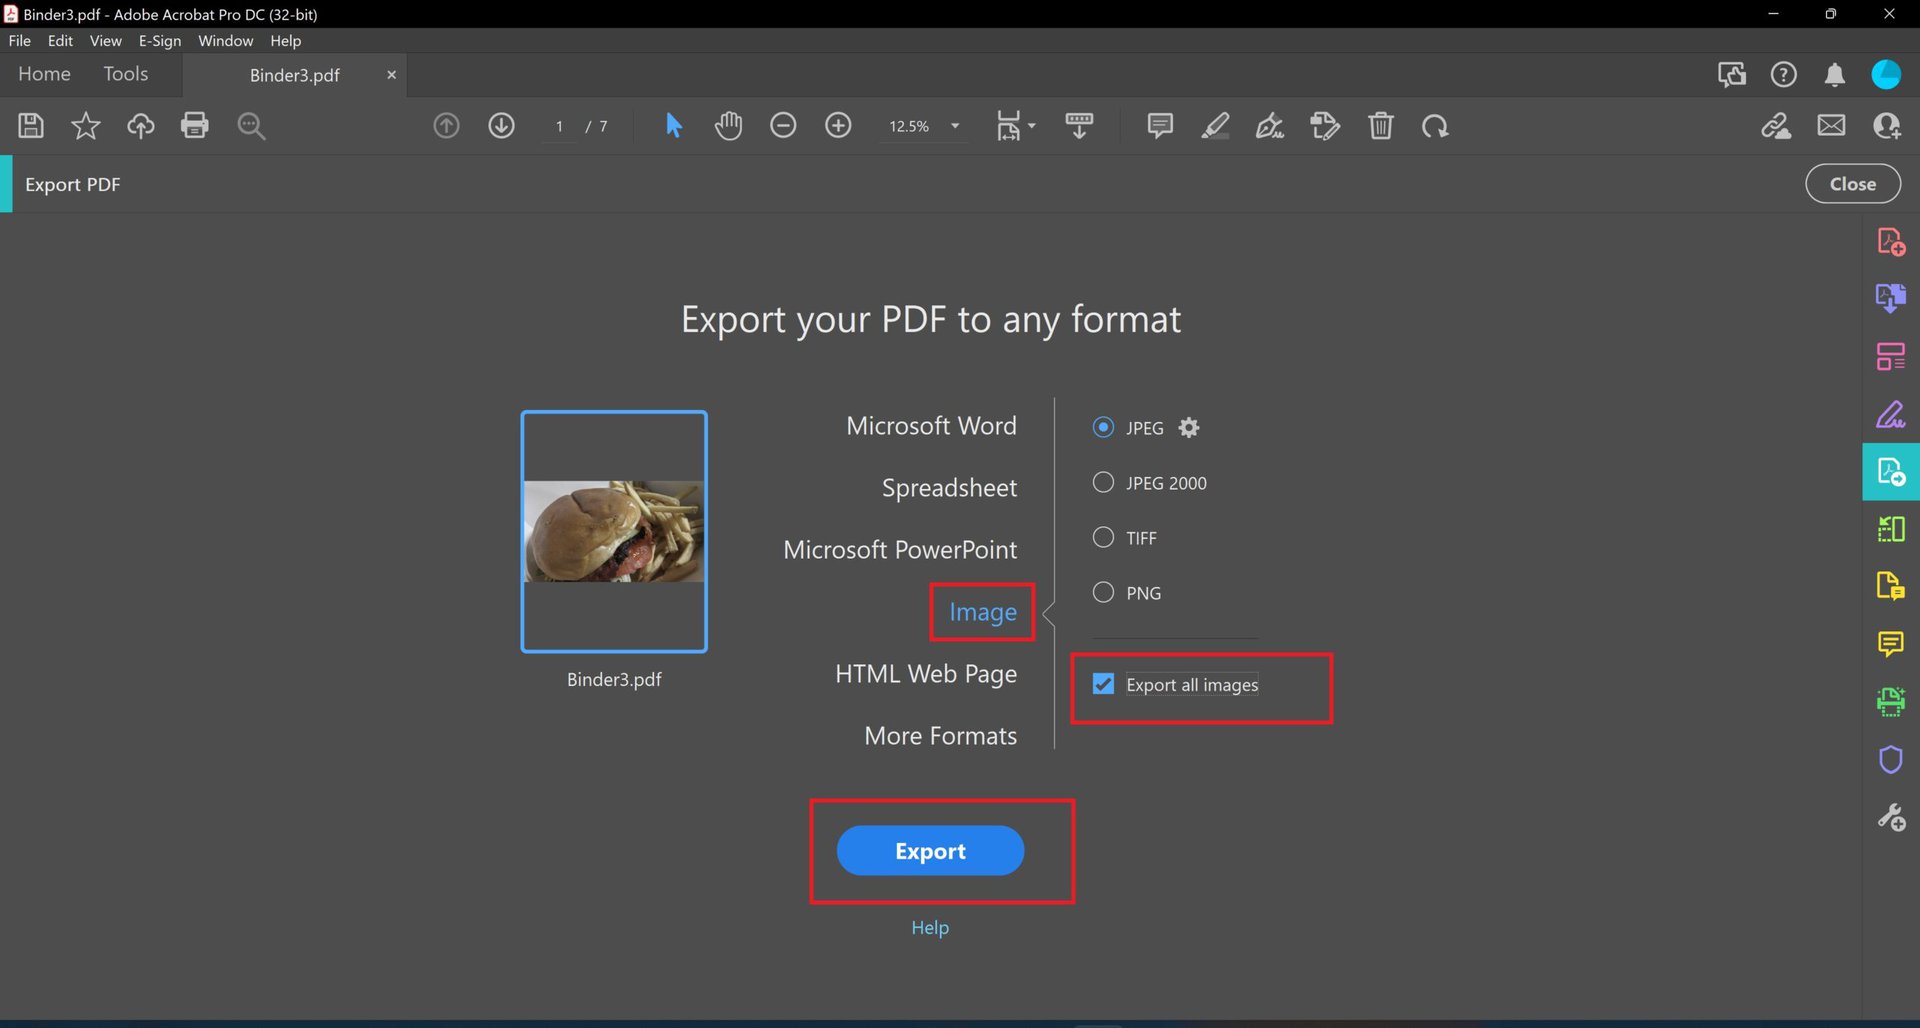Viewport: 1920px width, 1028px height.
Task: Open the Window menu
Action: pos(225,41)
